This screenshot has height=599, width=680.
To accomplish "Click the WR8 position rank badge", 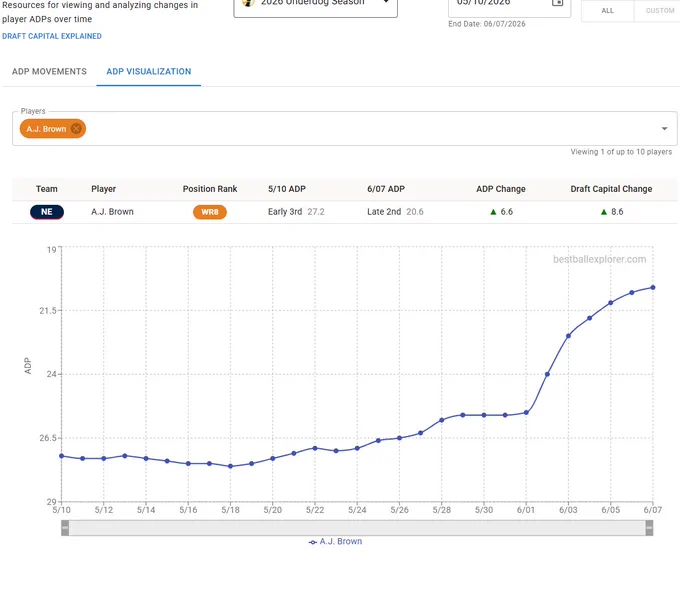I will pos(209,212).
